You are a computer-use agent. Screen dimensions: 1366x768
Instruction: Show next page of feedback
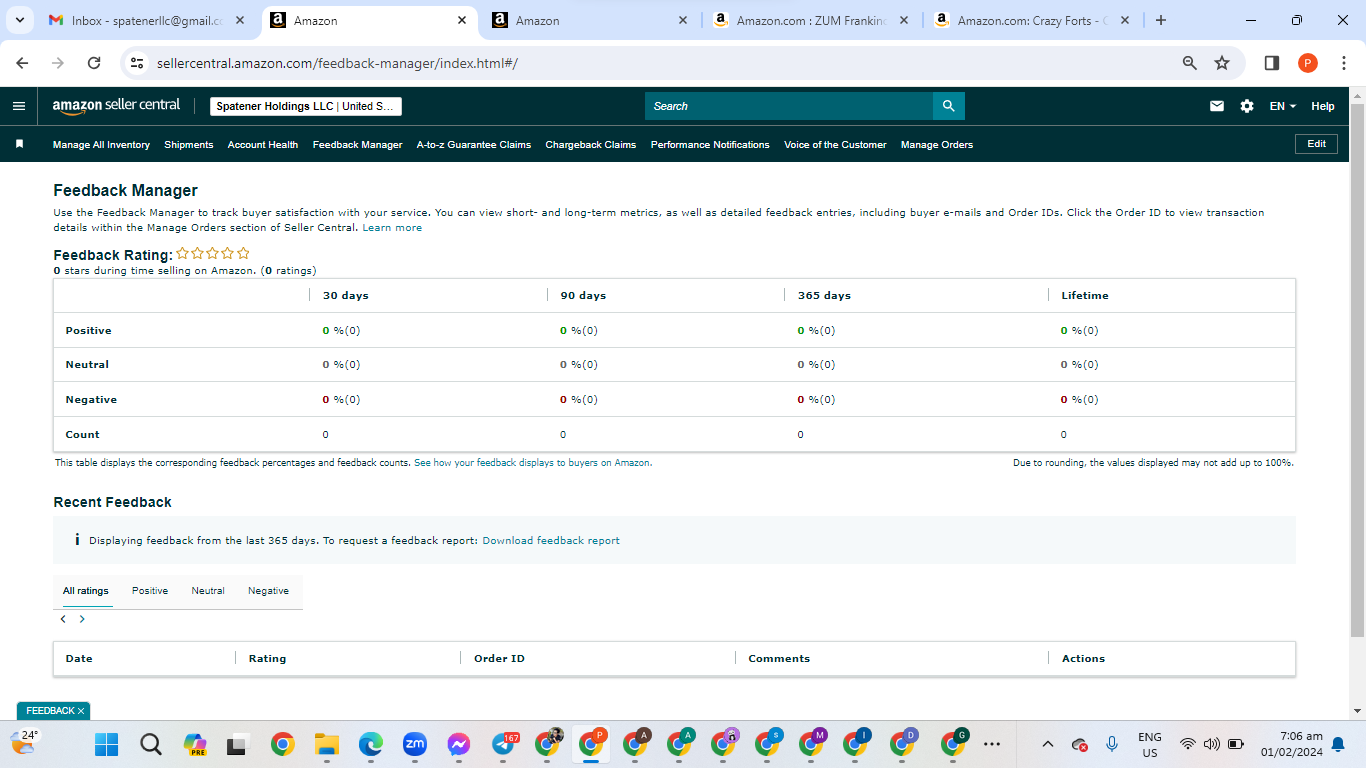coord(82,619)
